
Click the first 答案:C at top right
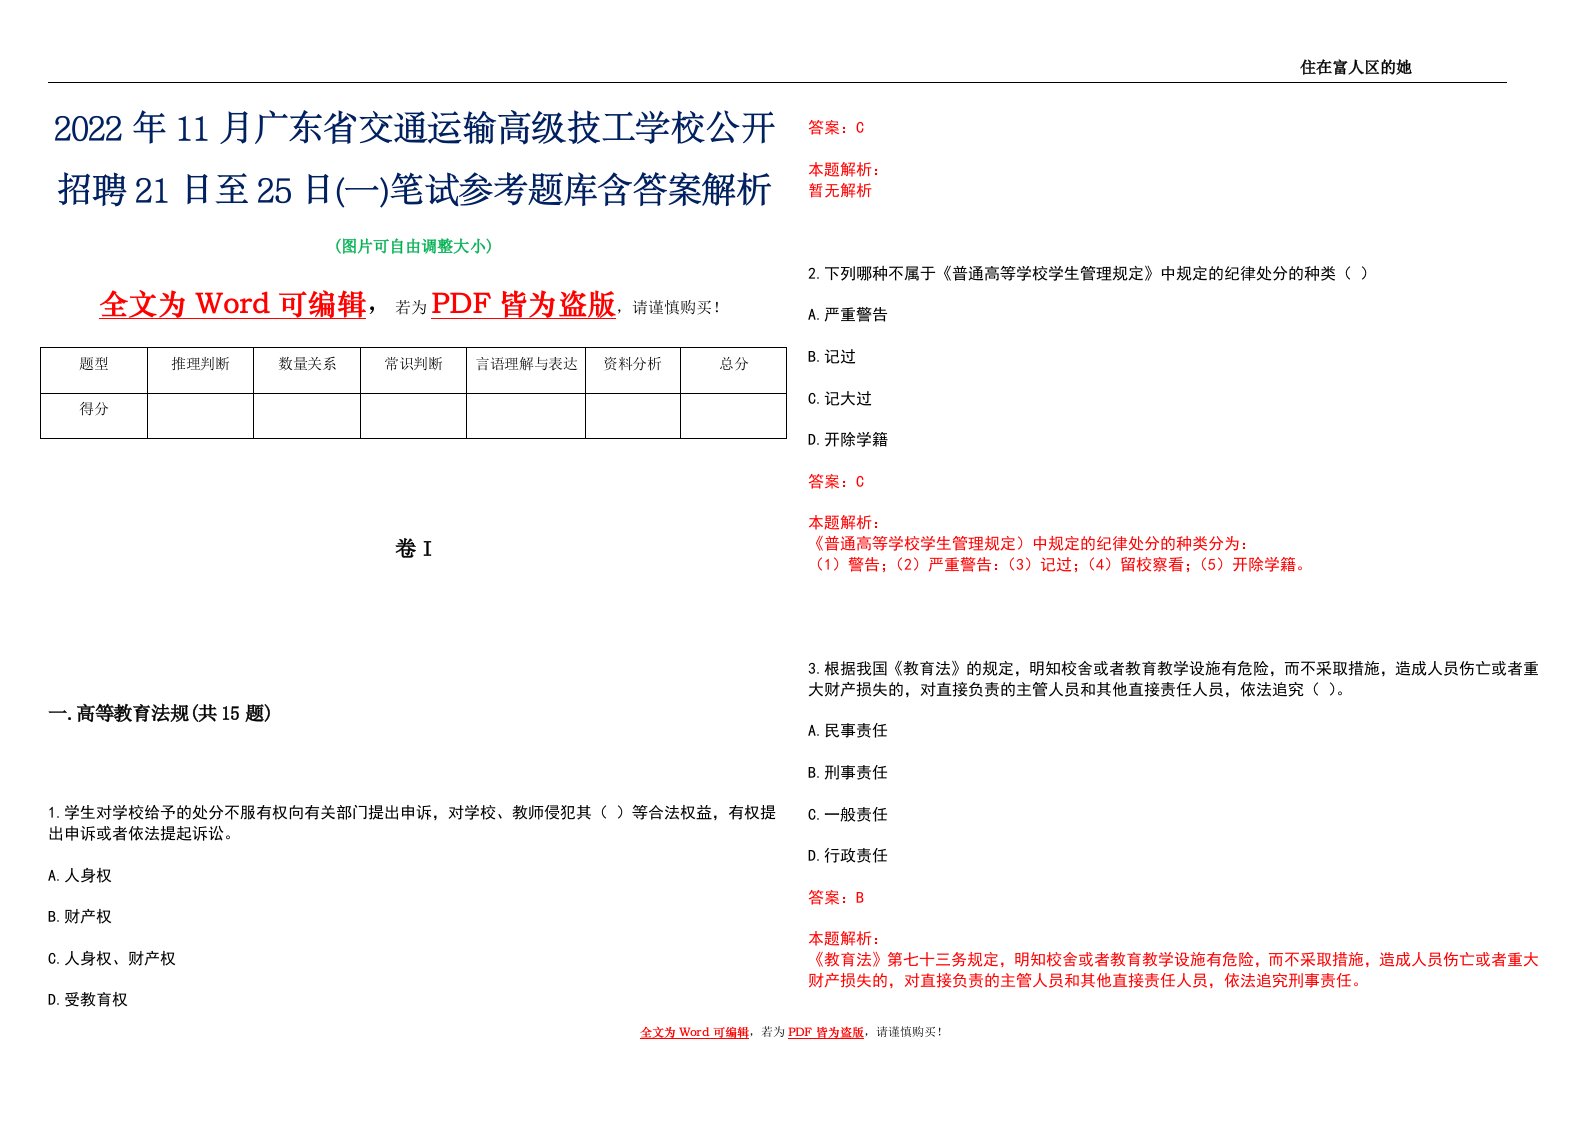(836, 127)
